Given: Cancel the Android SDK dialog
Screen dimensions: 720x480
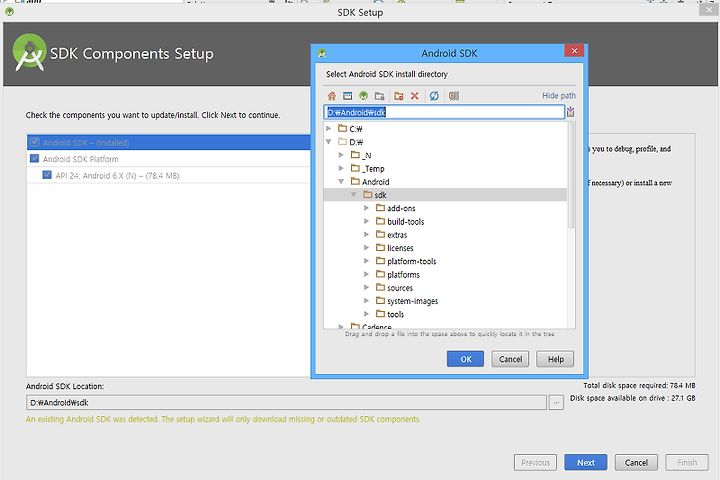Looking at the screenshot, I should tap(510, 359).
